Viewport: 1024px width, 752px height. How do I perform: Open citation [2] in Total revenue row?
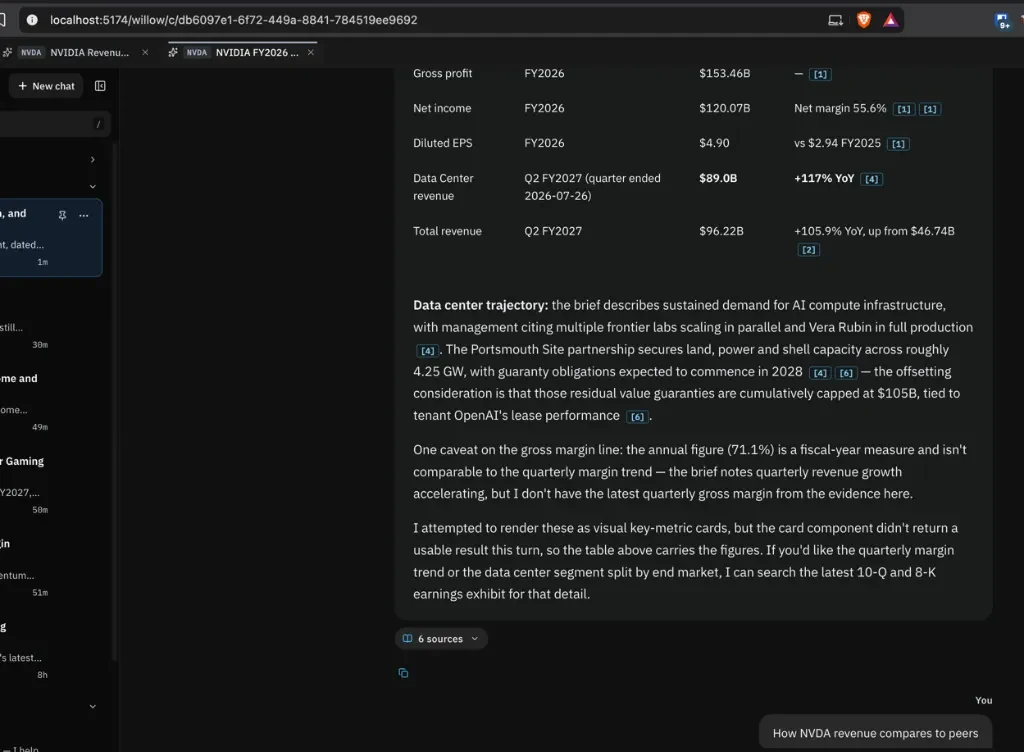pyautogui.click(x=808, y=250)
